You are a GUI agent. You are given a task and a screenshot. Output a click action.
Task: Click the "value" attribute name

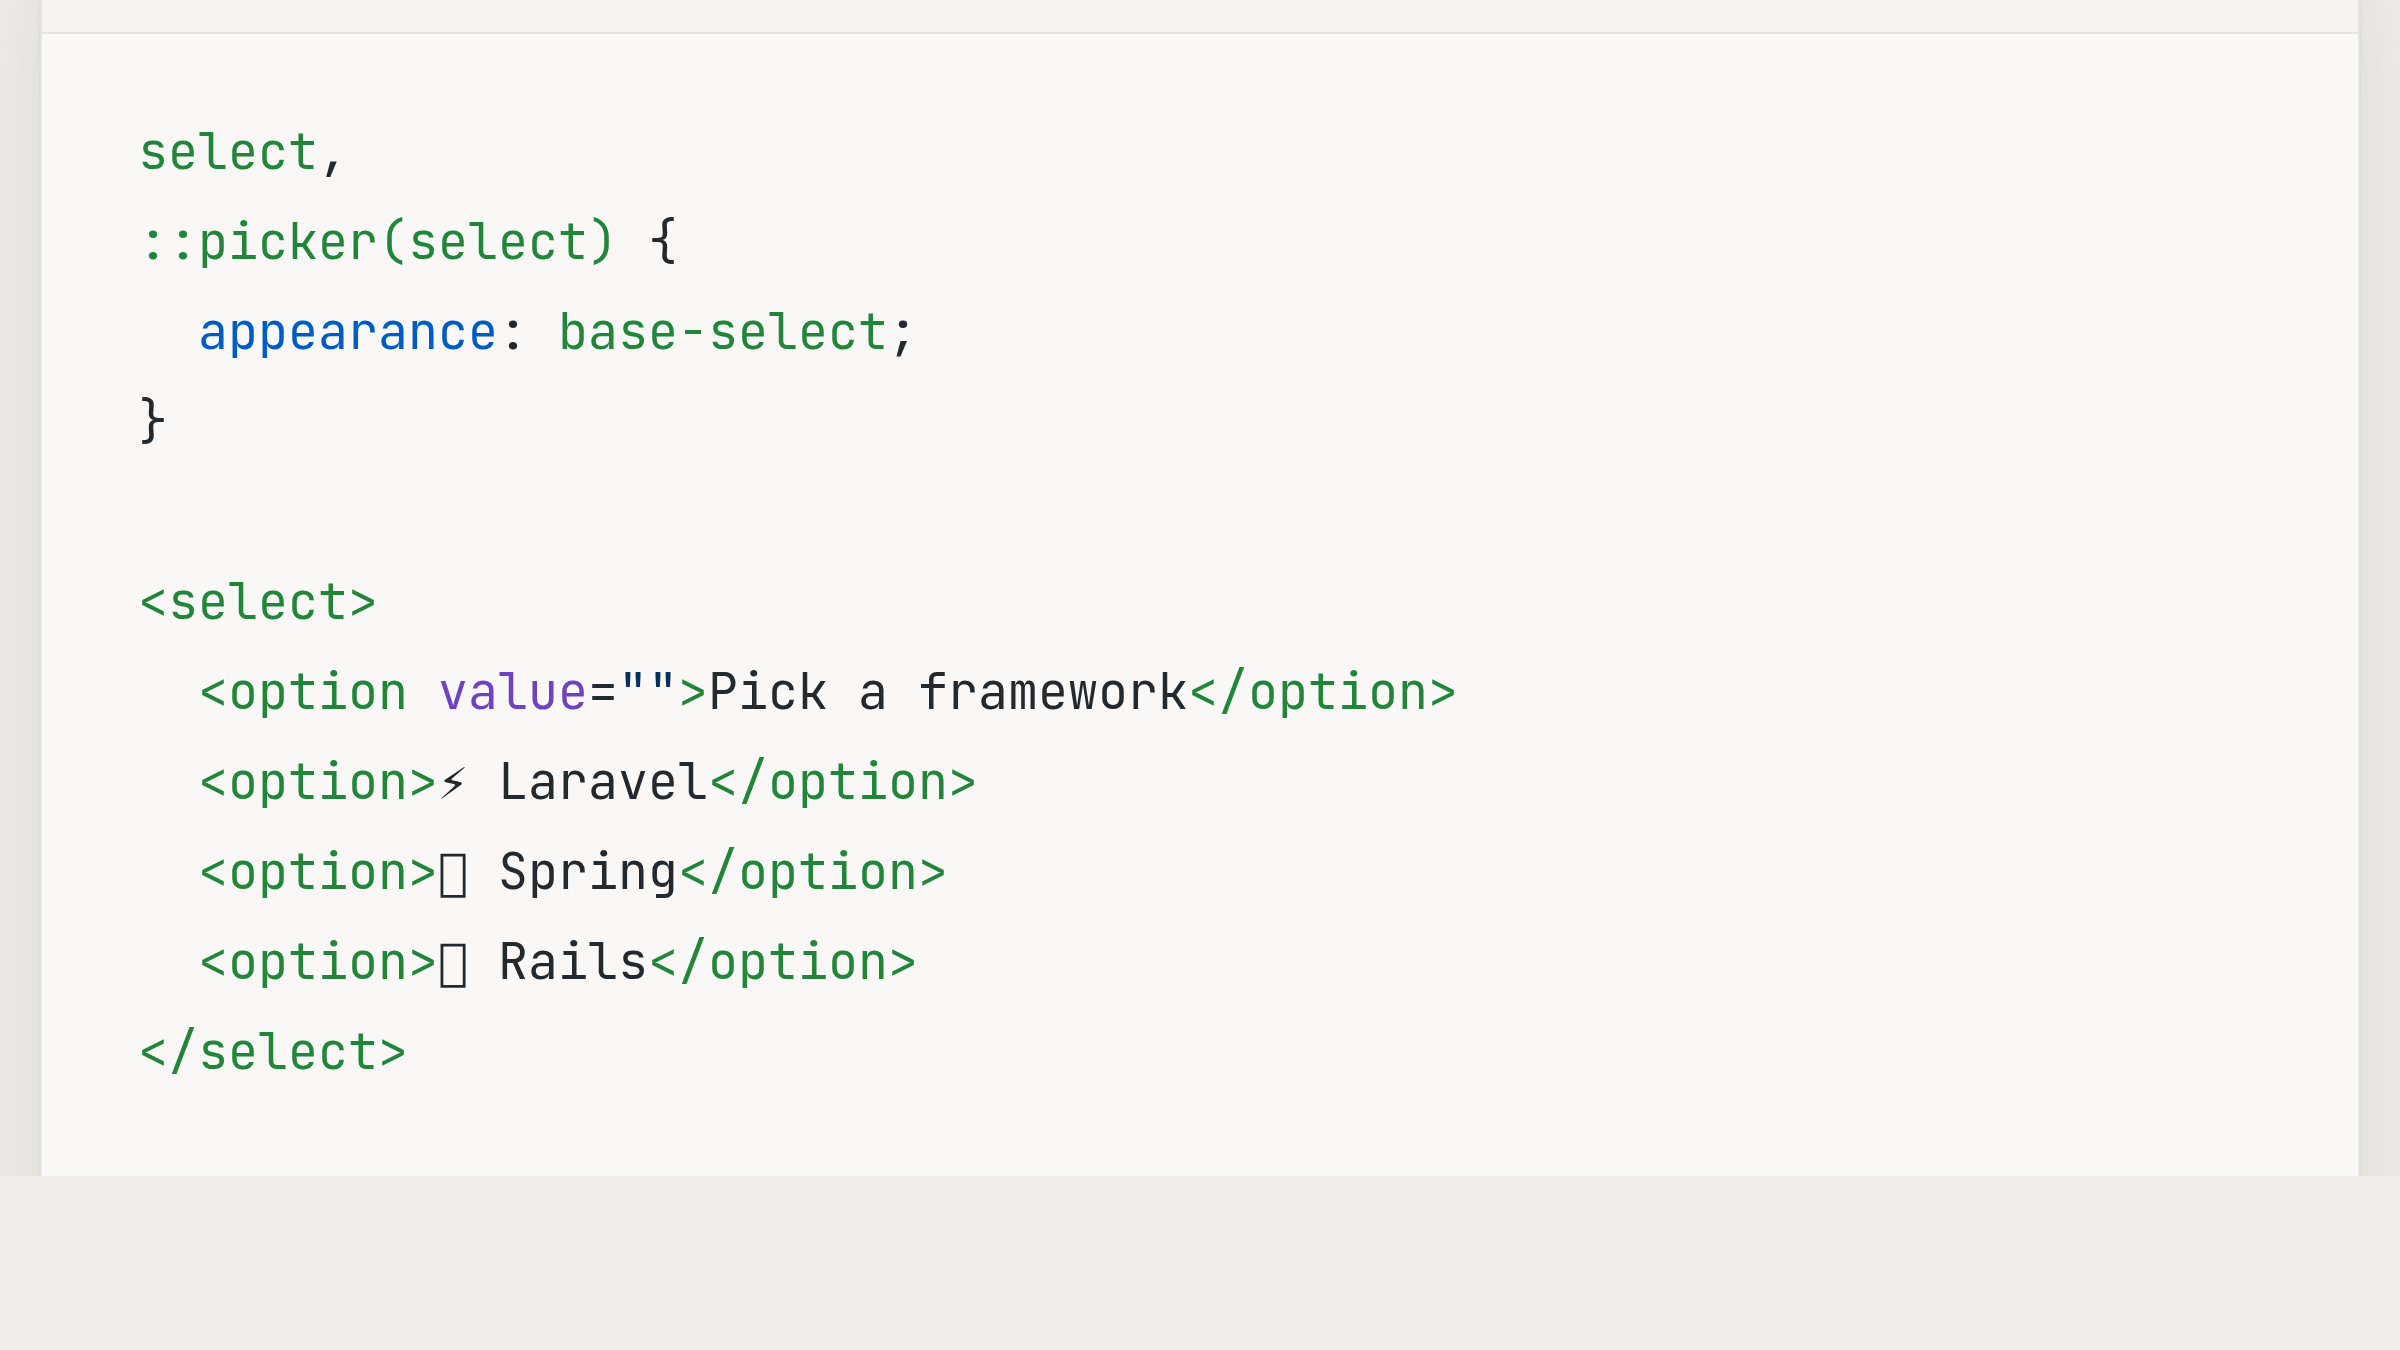512,692
